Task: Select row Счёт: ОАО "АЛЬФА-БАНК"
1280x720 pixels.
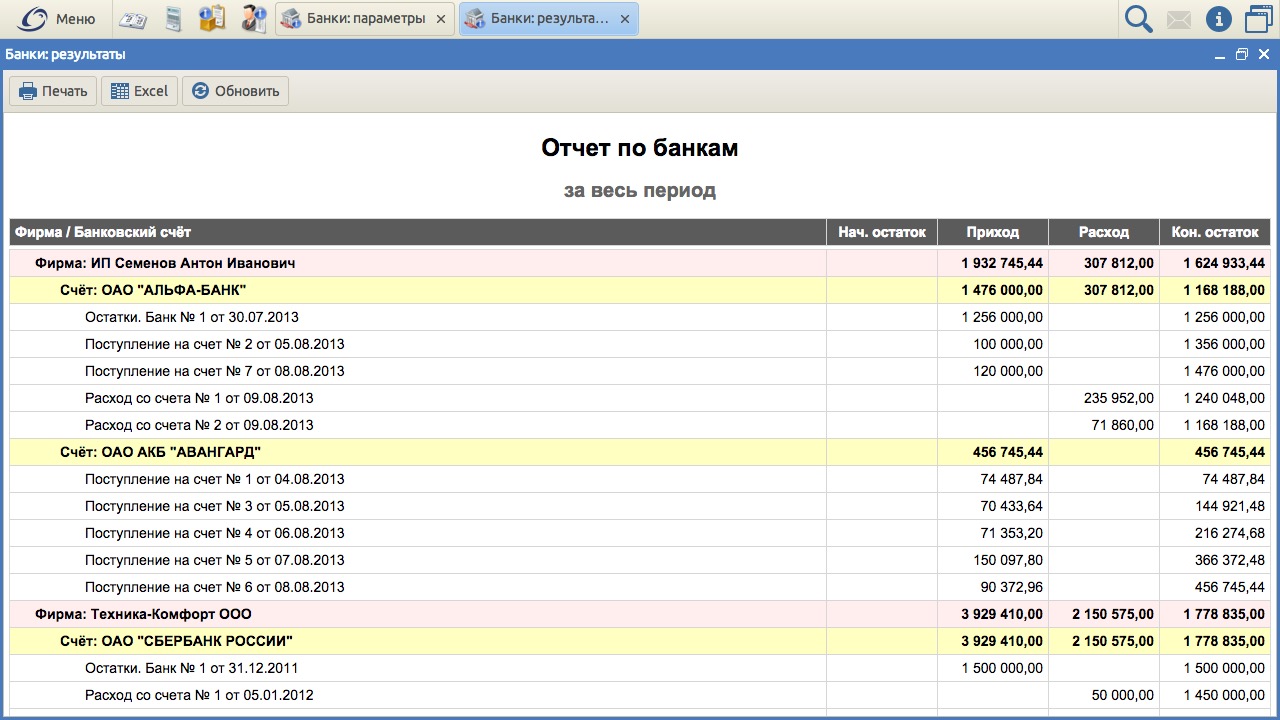Action: point(640,290)
